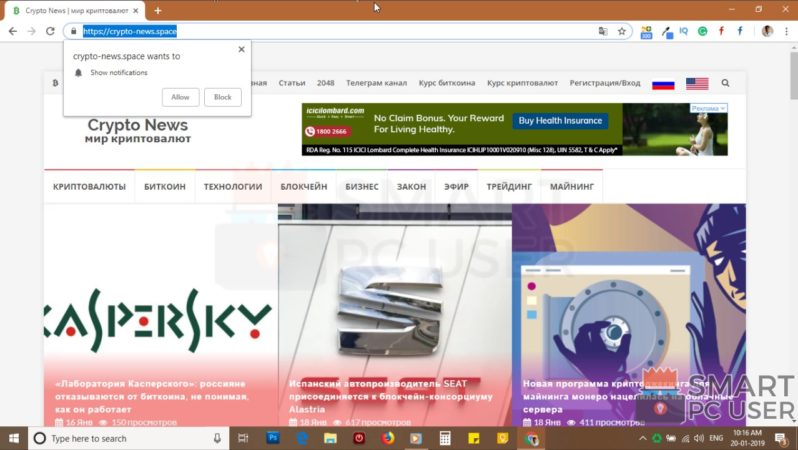Screen dimensions: 798x450
Task: Show hidden system tray icons
Action: (x=643, y=438)
